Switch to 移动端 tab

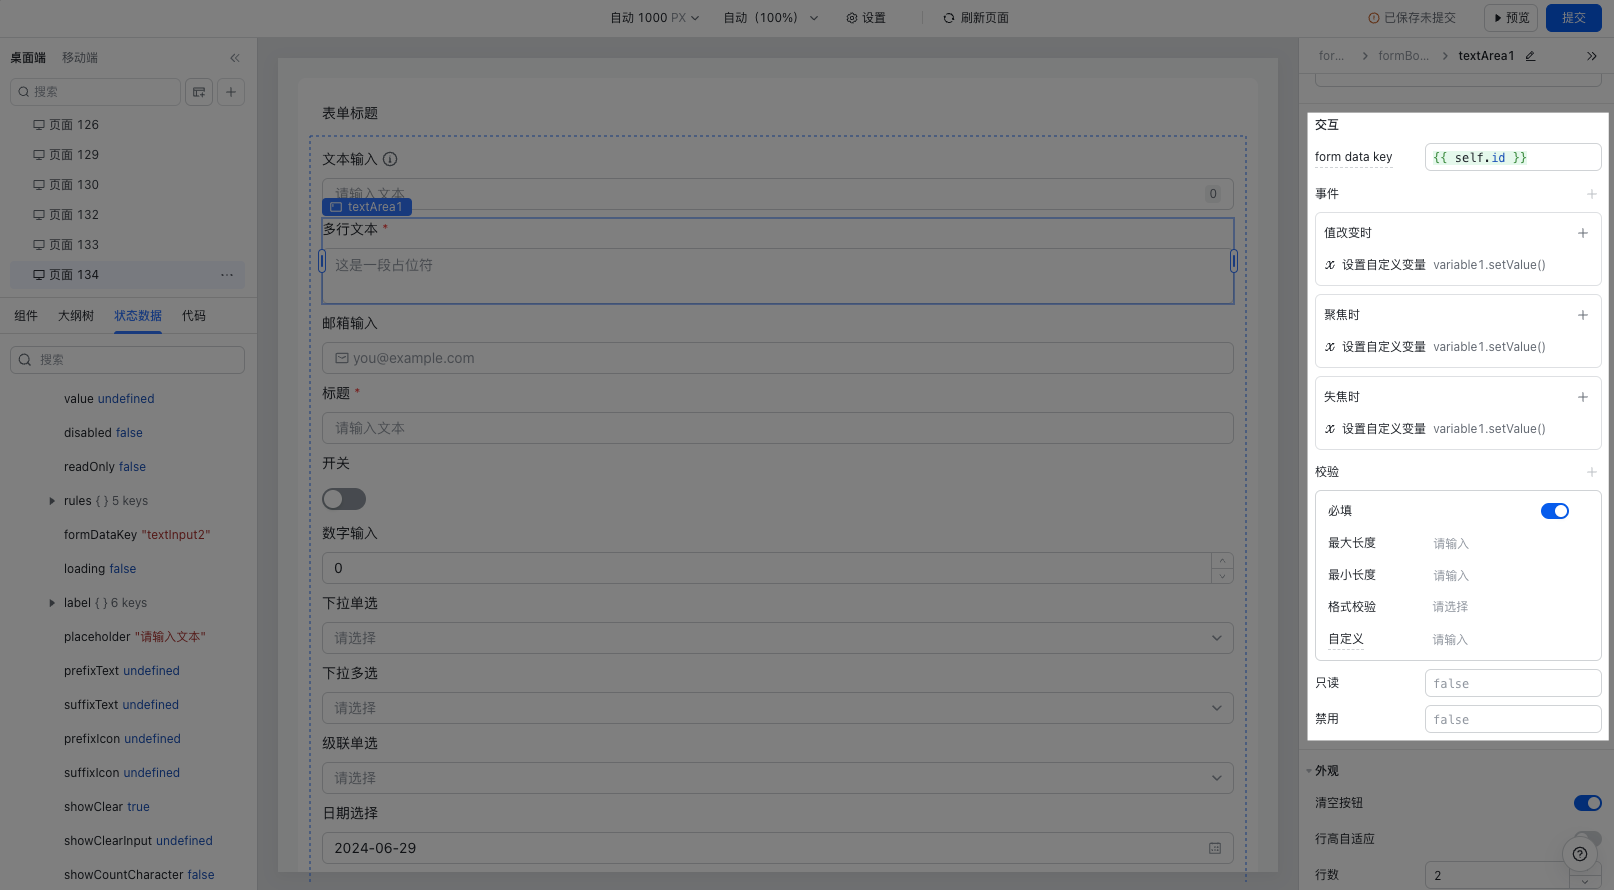[80, 58]
